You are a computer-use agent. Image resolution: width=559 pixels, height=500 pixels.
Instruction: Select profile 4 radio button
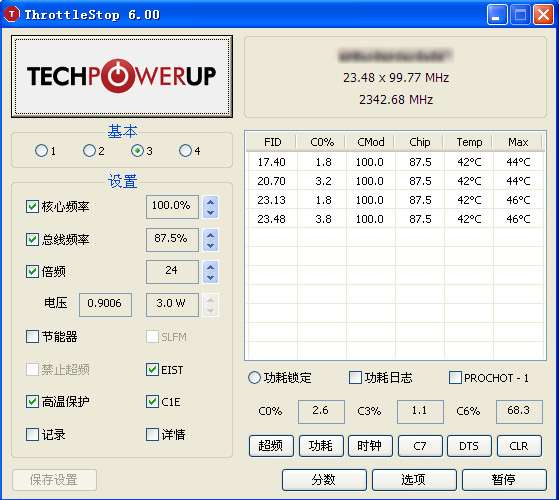185,151
